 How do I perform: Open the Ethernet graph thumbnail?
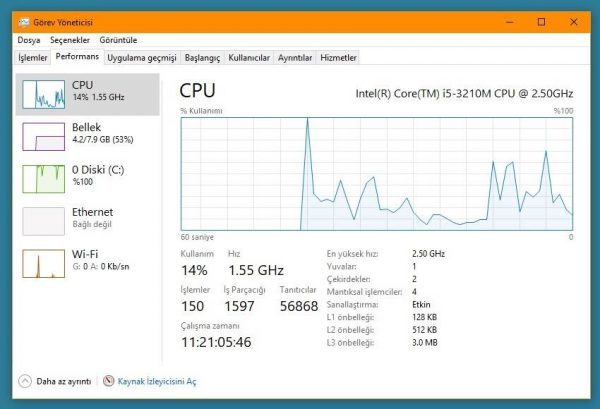click(44, 221)
